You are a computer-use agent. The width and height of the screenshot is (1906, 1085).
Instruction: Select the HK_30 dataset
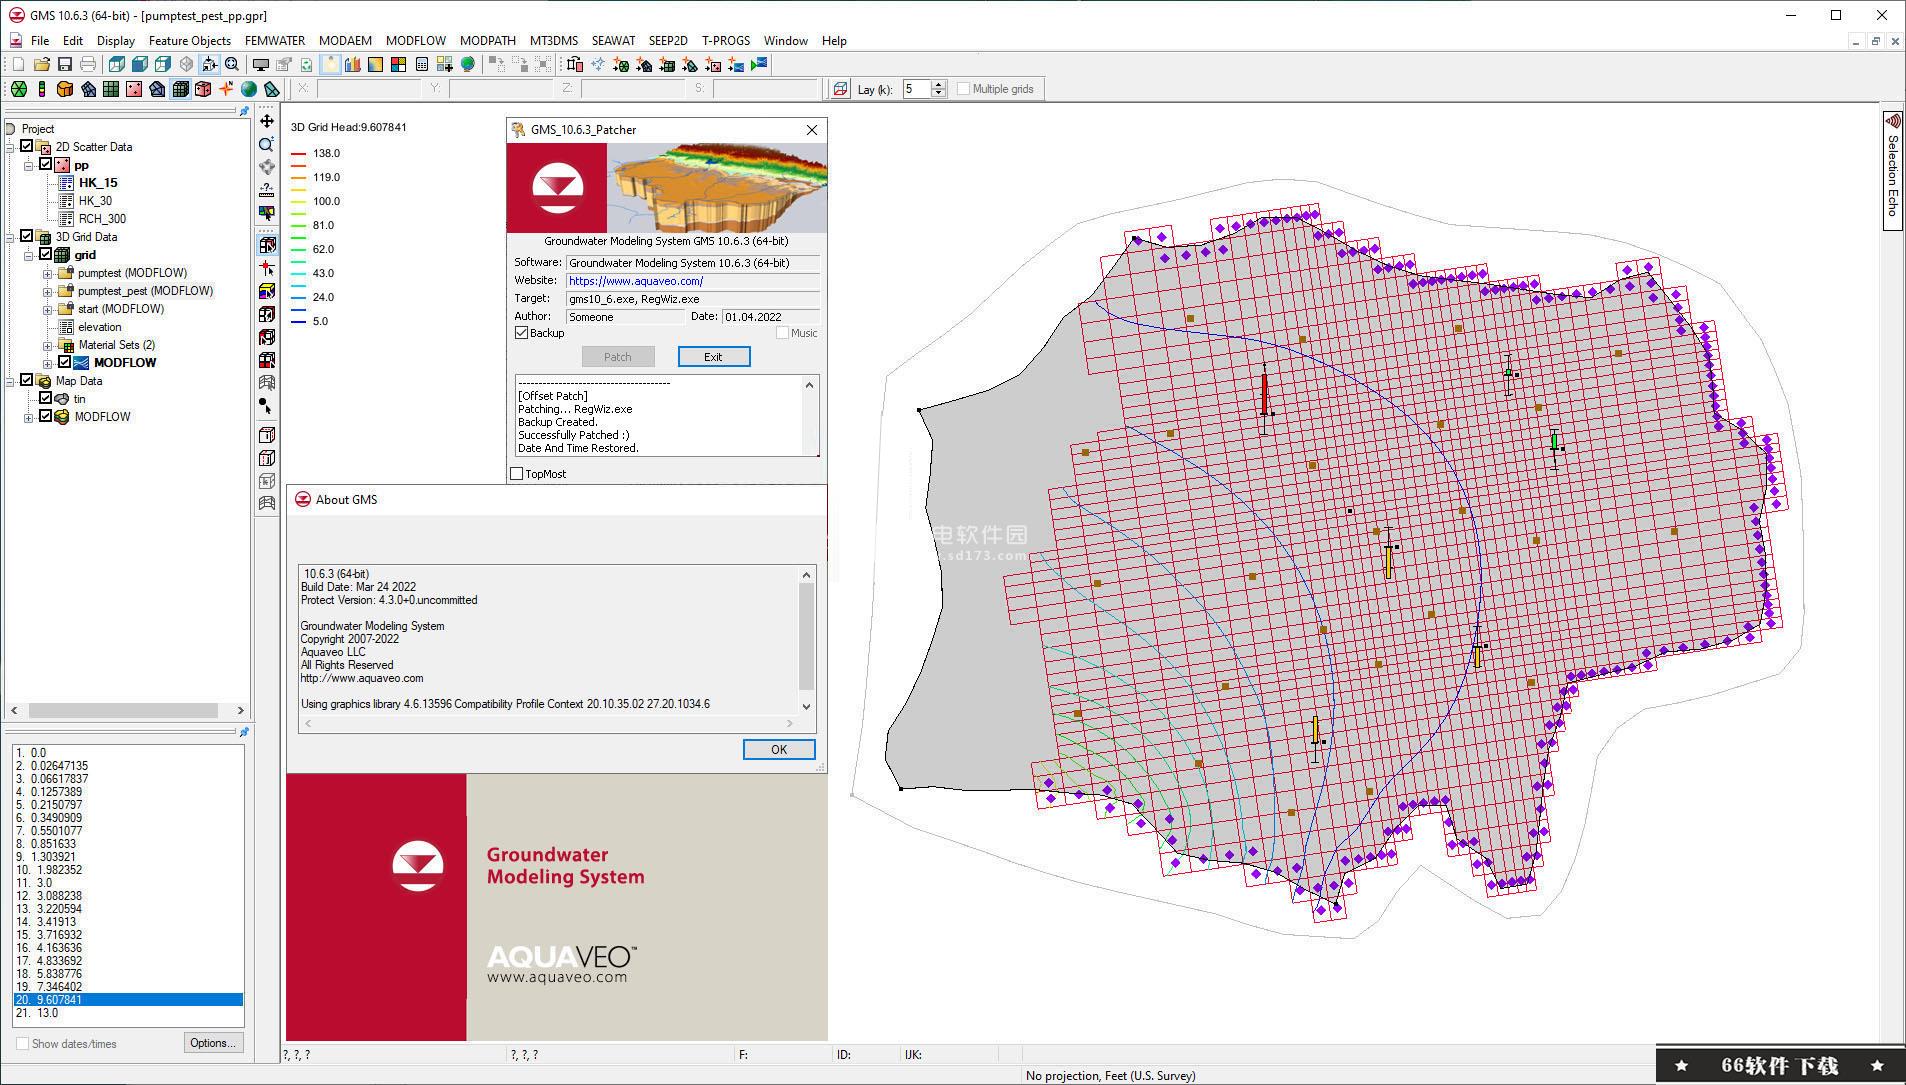95,201
